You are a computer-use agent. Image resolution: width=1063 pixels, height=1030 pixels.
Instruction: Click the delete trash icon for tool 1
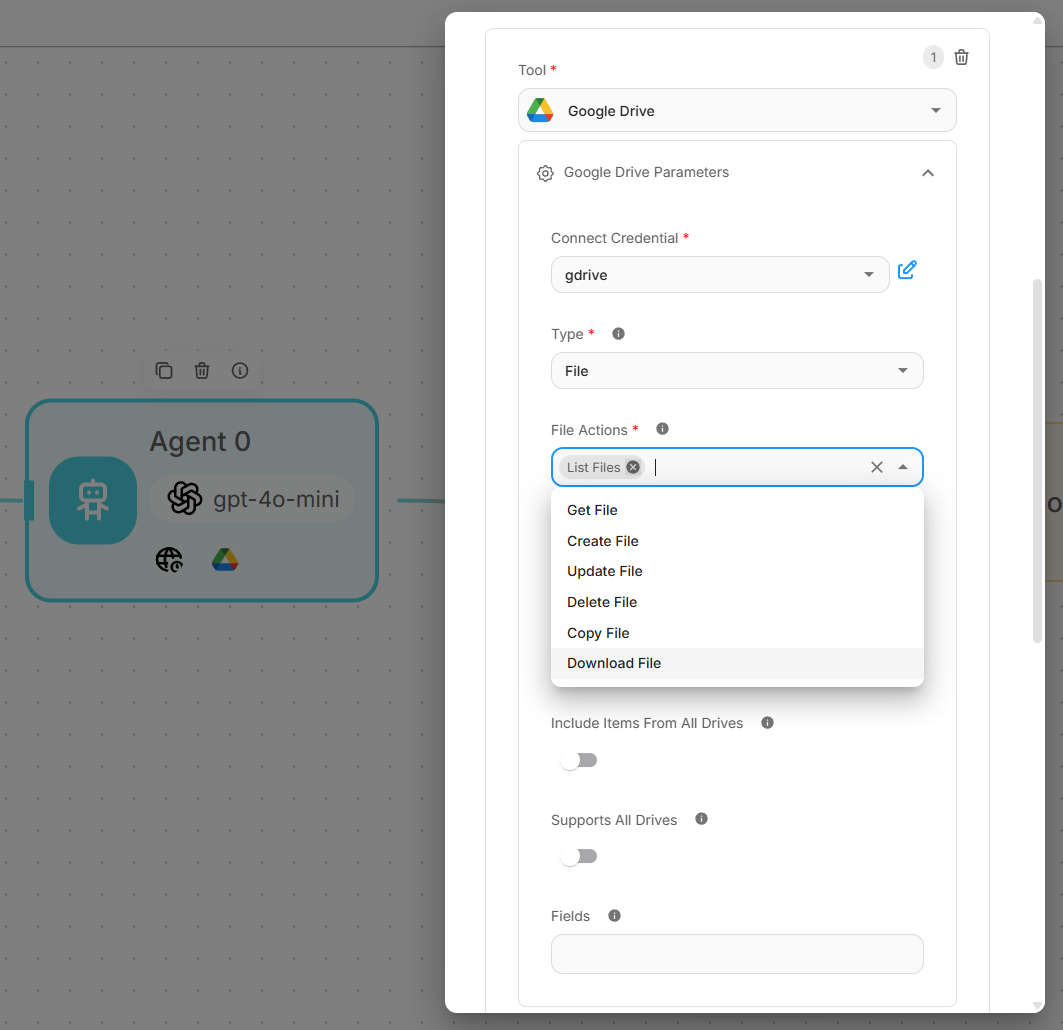pyautogui.click(x=961, y=58)
